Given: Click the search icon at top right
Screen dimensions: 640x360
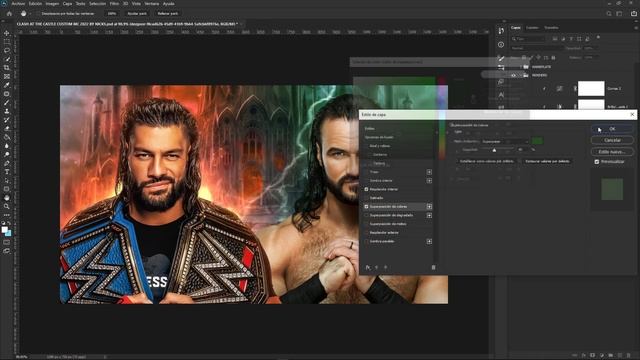Looking at the screenshot, I should (609, 13).
